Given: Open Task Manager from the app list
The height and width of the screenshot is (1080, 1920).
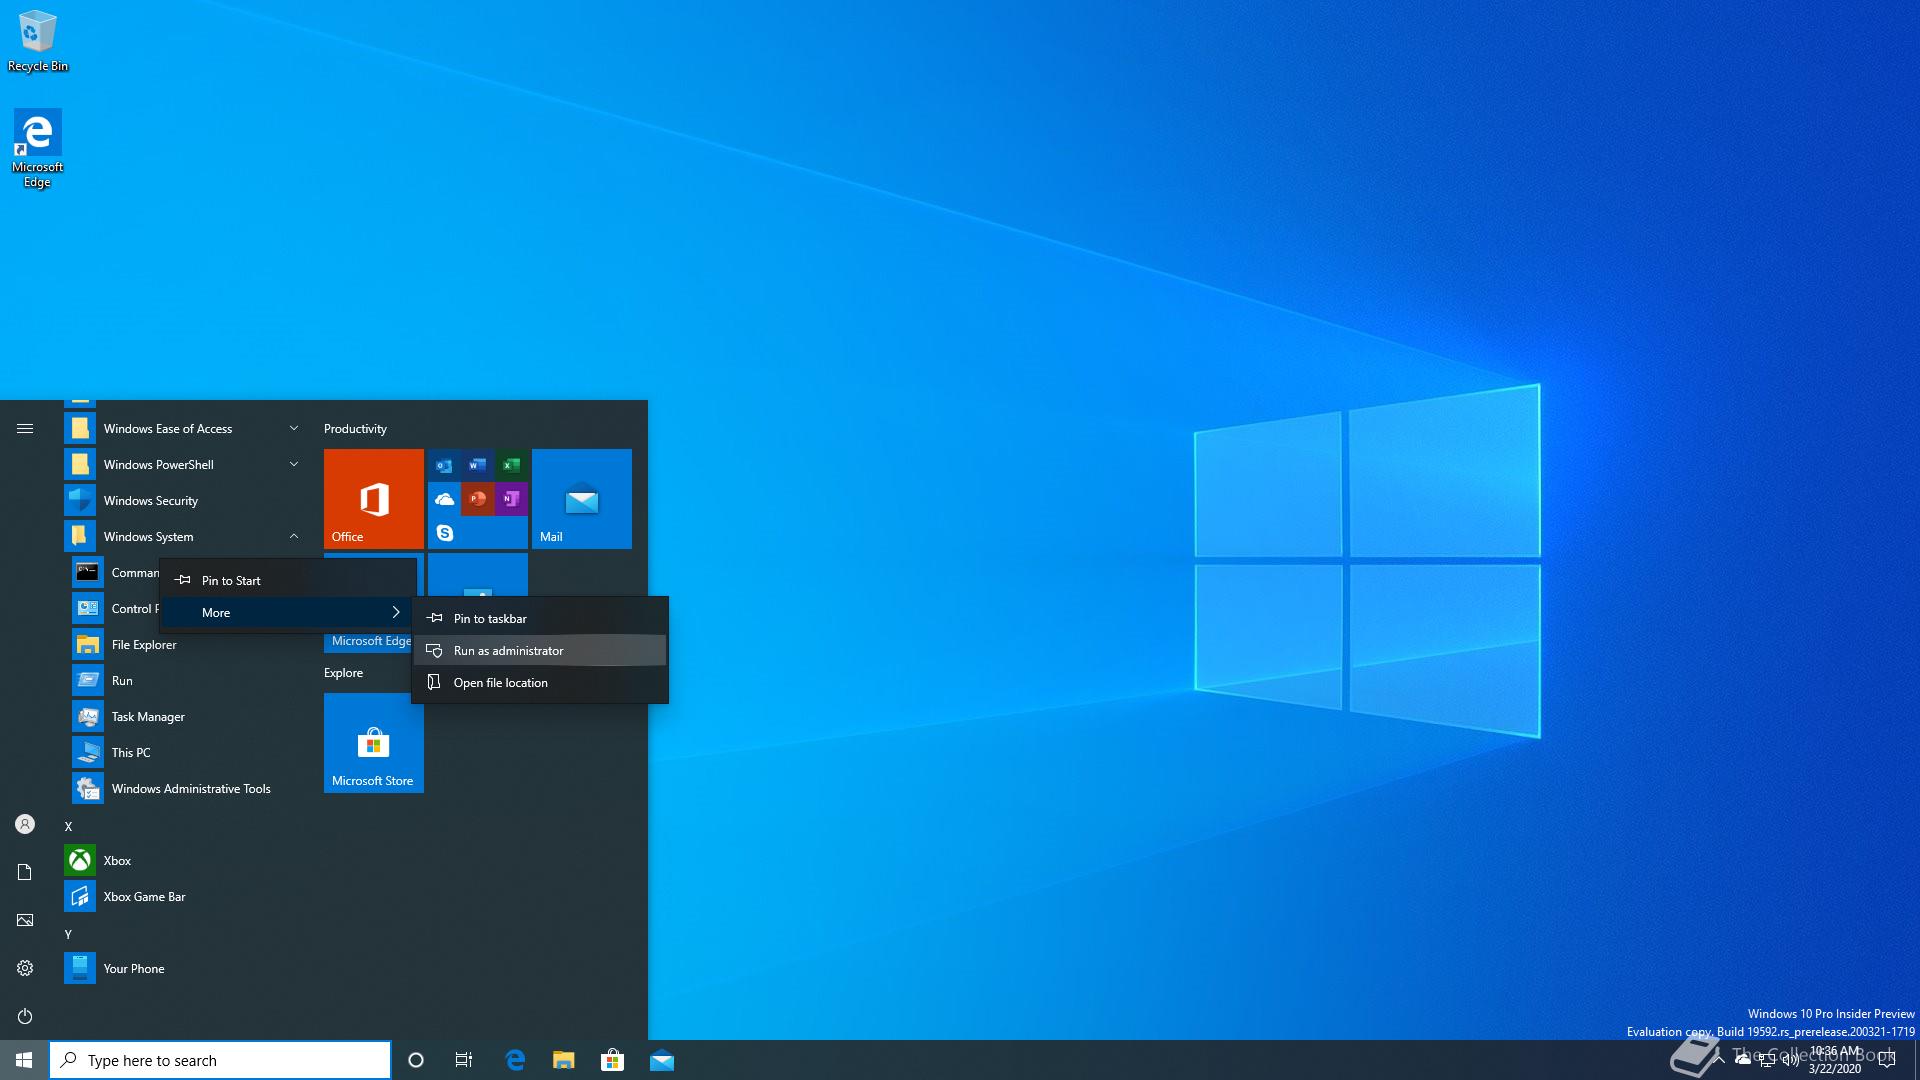Looking at the screenshot, I should tap(148, 717).
